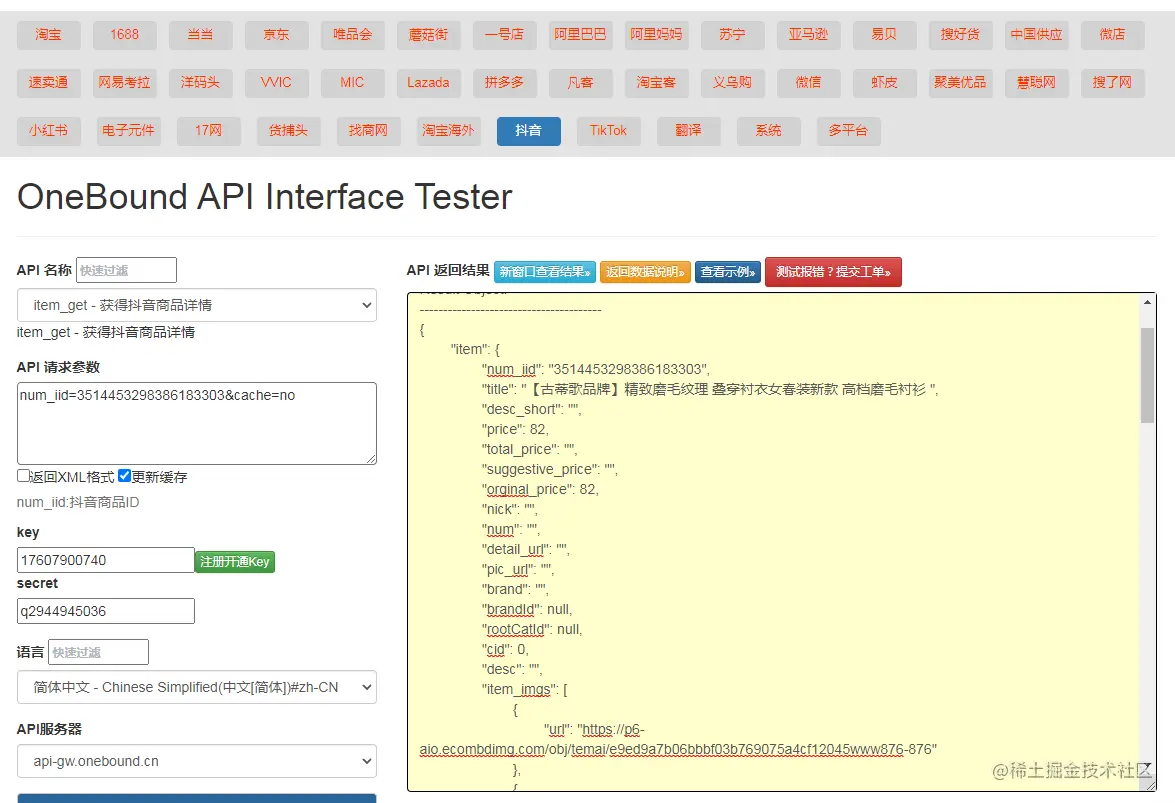Click the 亚马逊 platform button
This screenshot has height=803, width=1175.
(808, 35)
